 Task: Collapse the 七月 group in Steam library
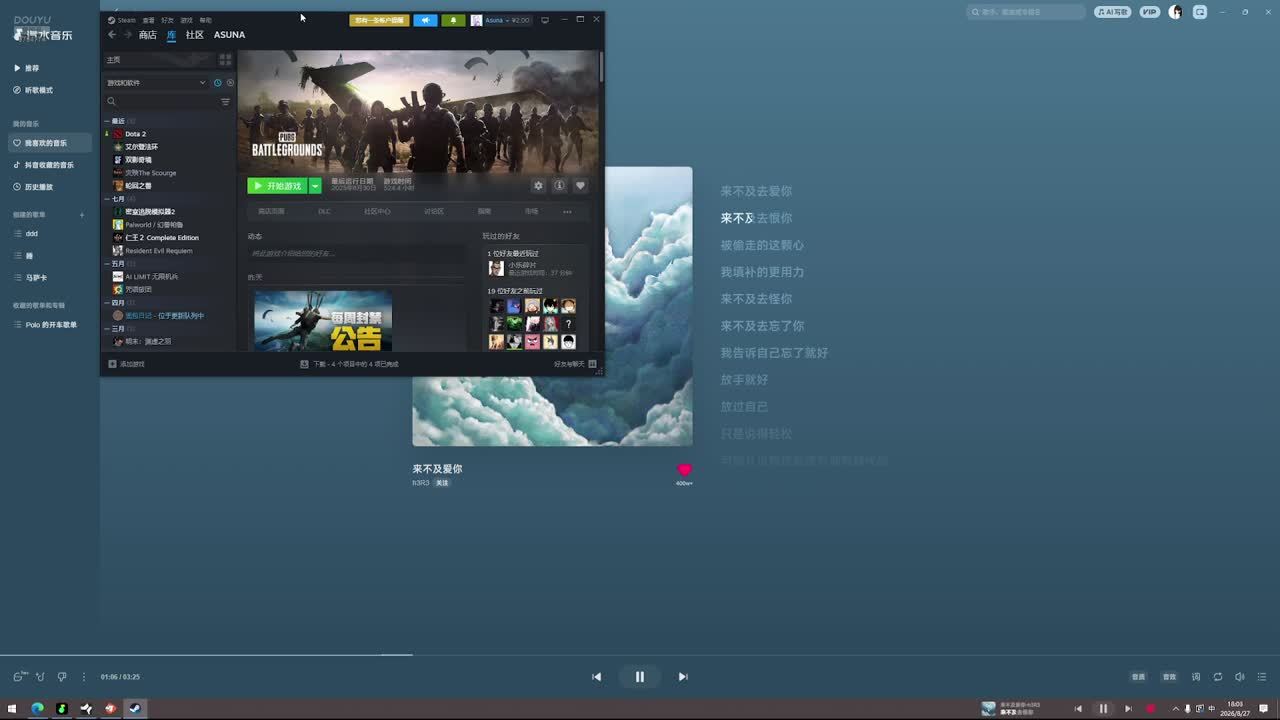(107, 199)
